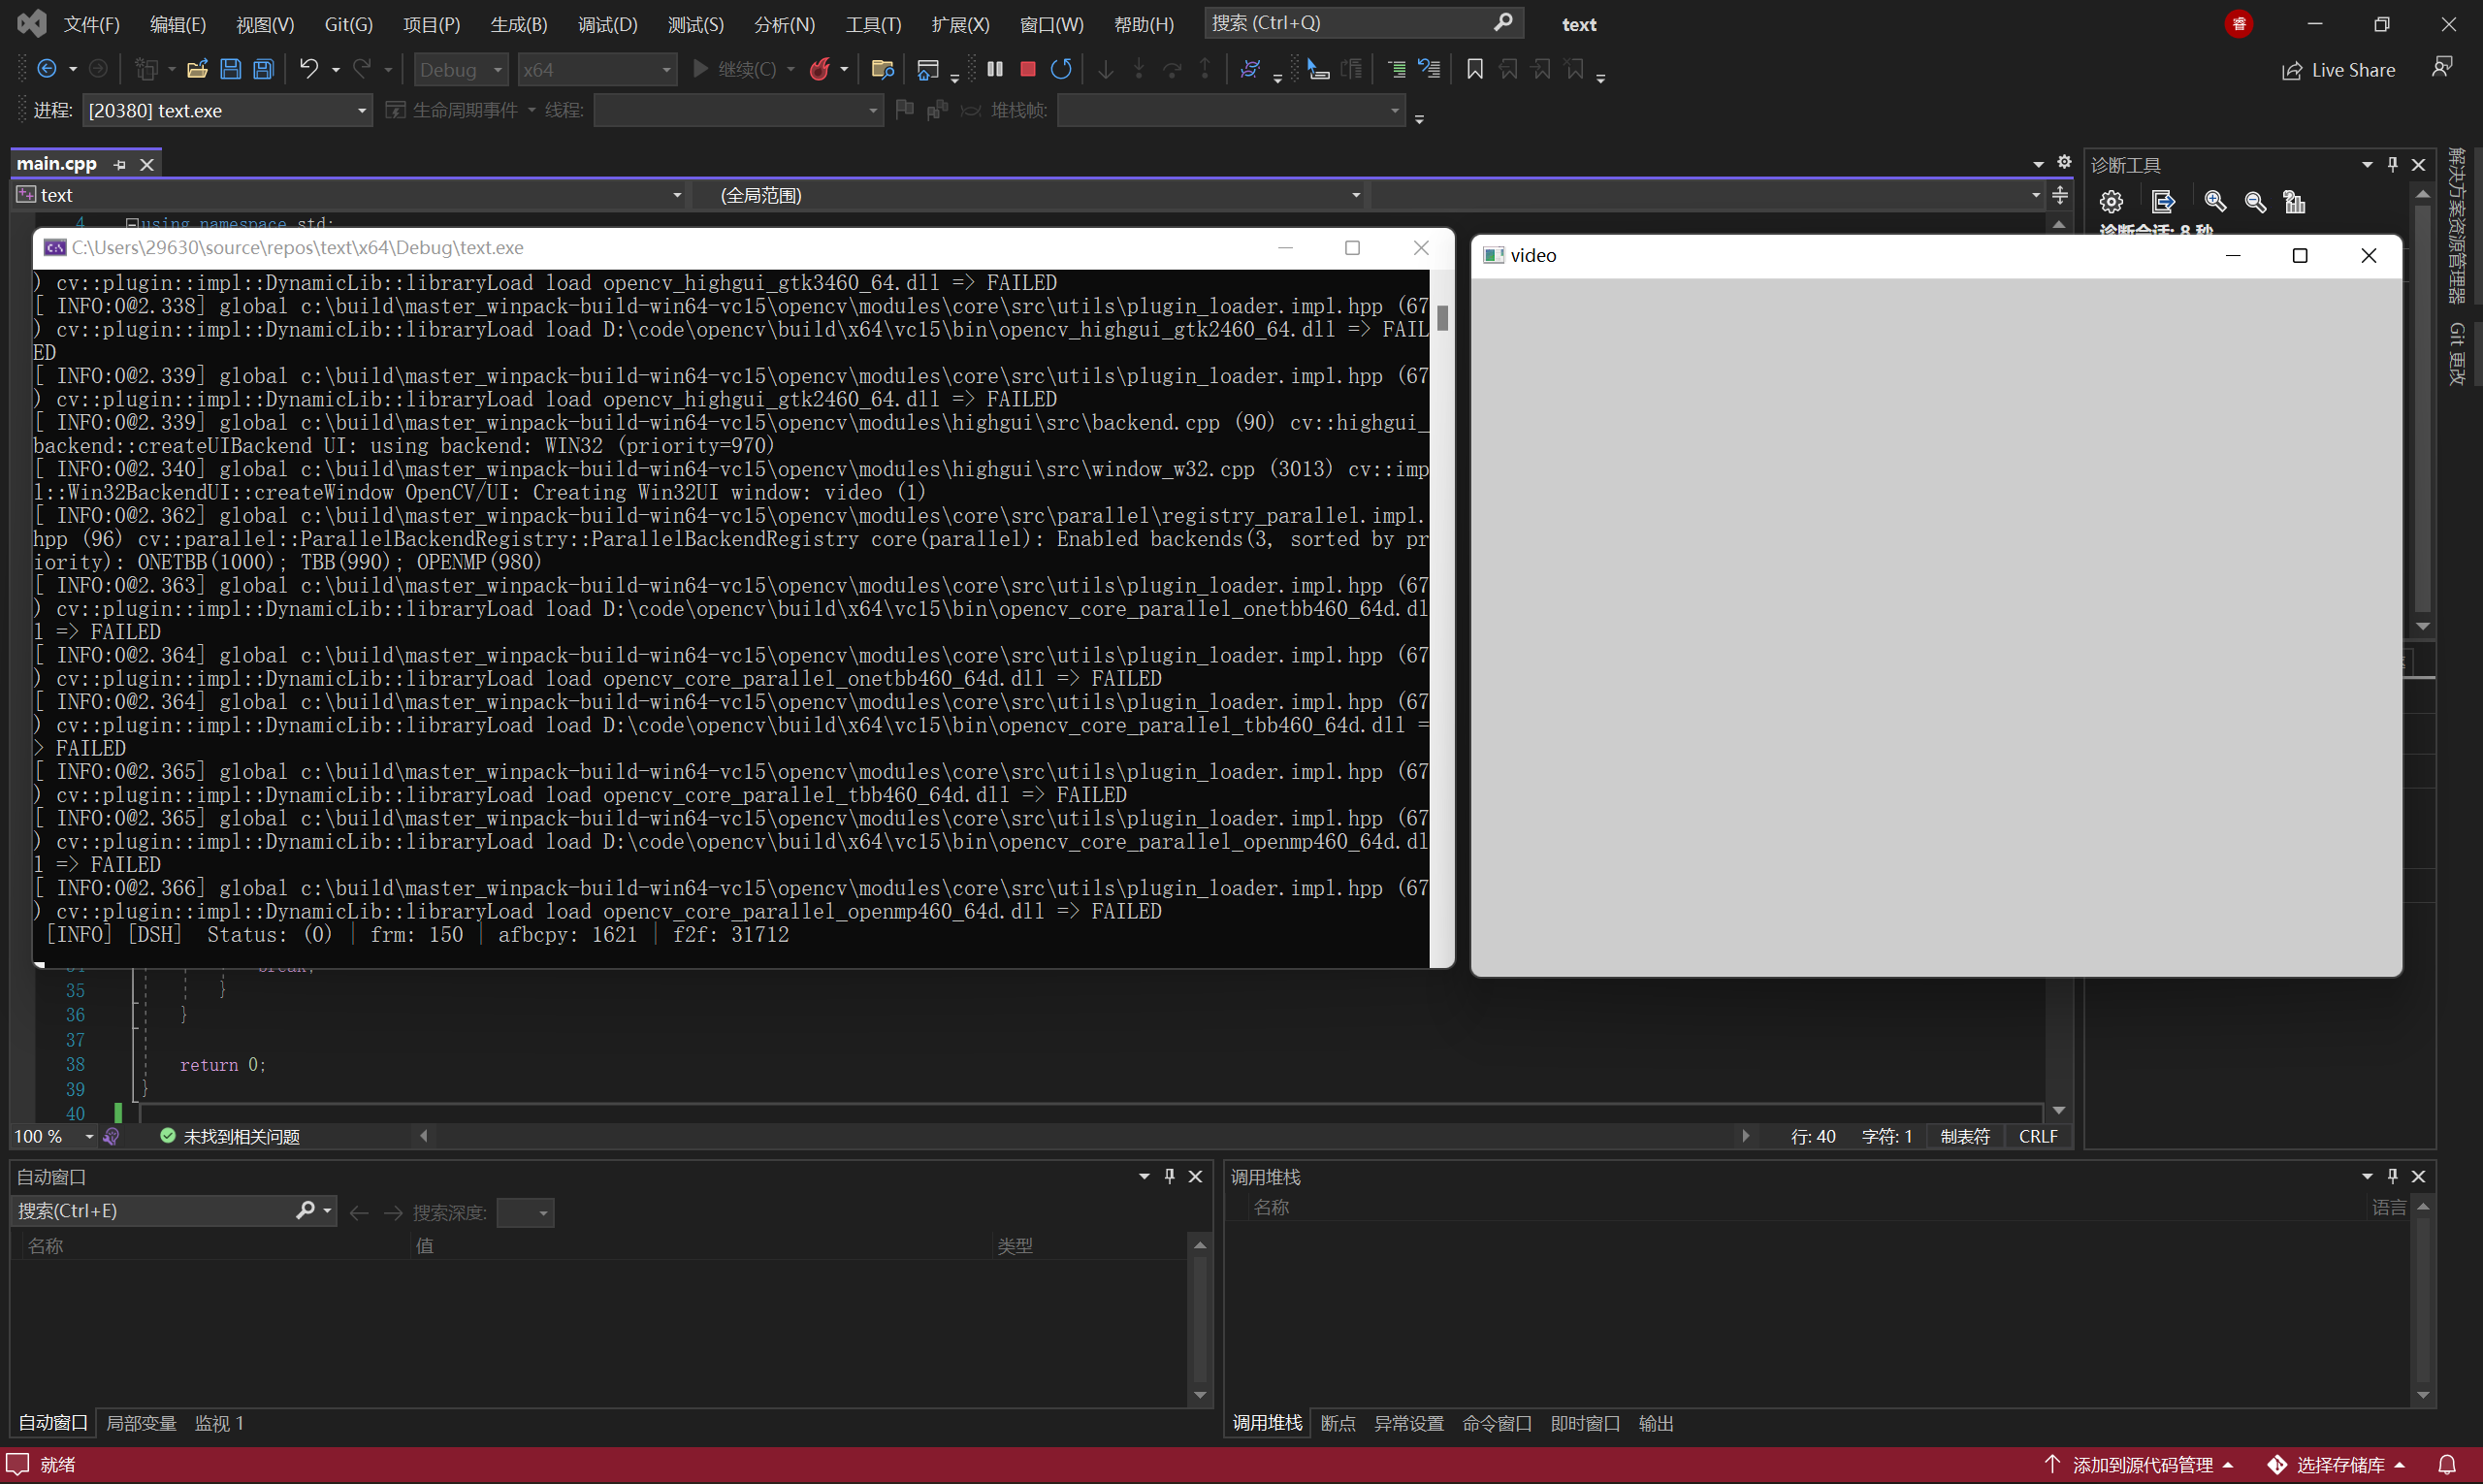Viewport: 2483px width, 1484px height.
Task: Click the CRLF line ending indicator
Action: 2037,1137
